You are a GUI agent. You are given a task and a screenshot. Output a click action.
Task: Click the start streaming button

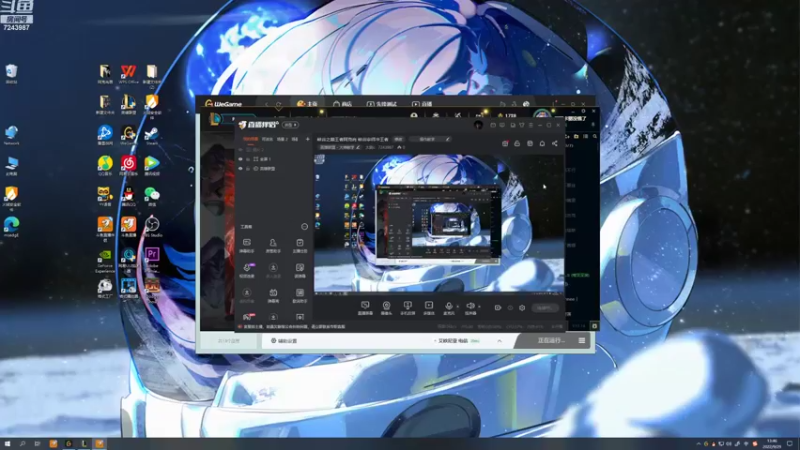click(545, 308)
